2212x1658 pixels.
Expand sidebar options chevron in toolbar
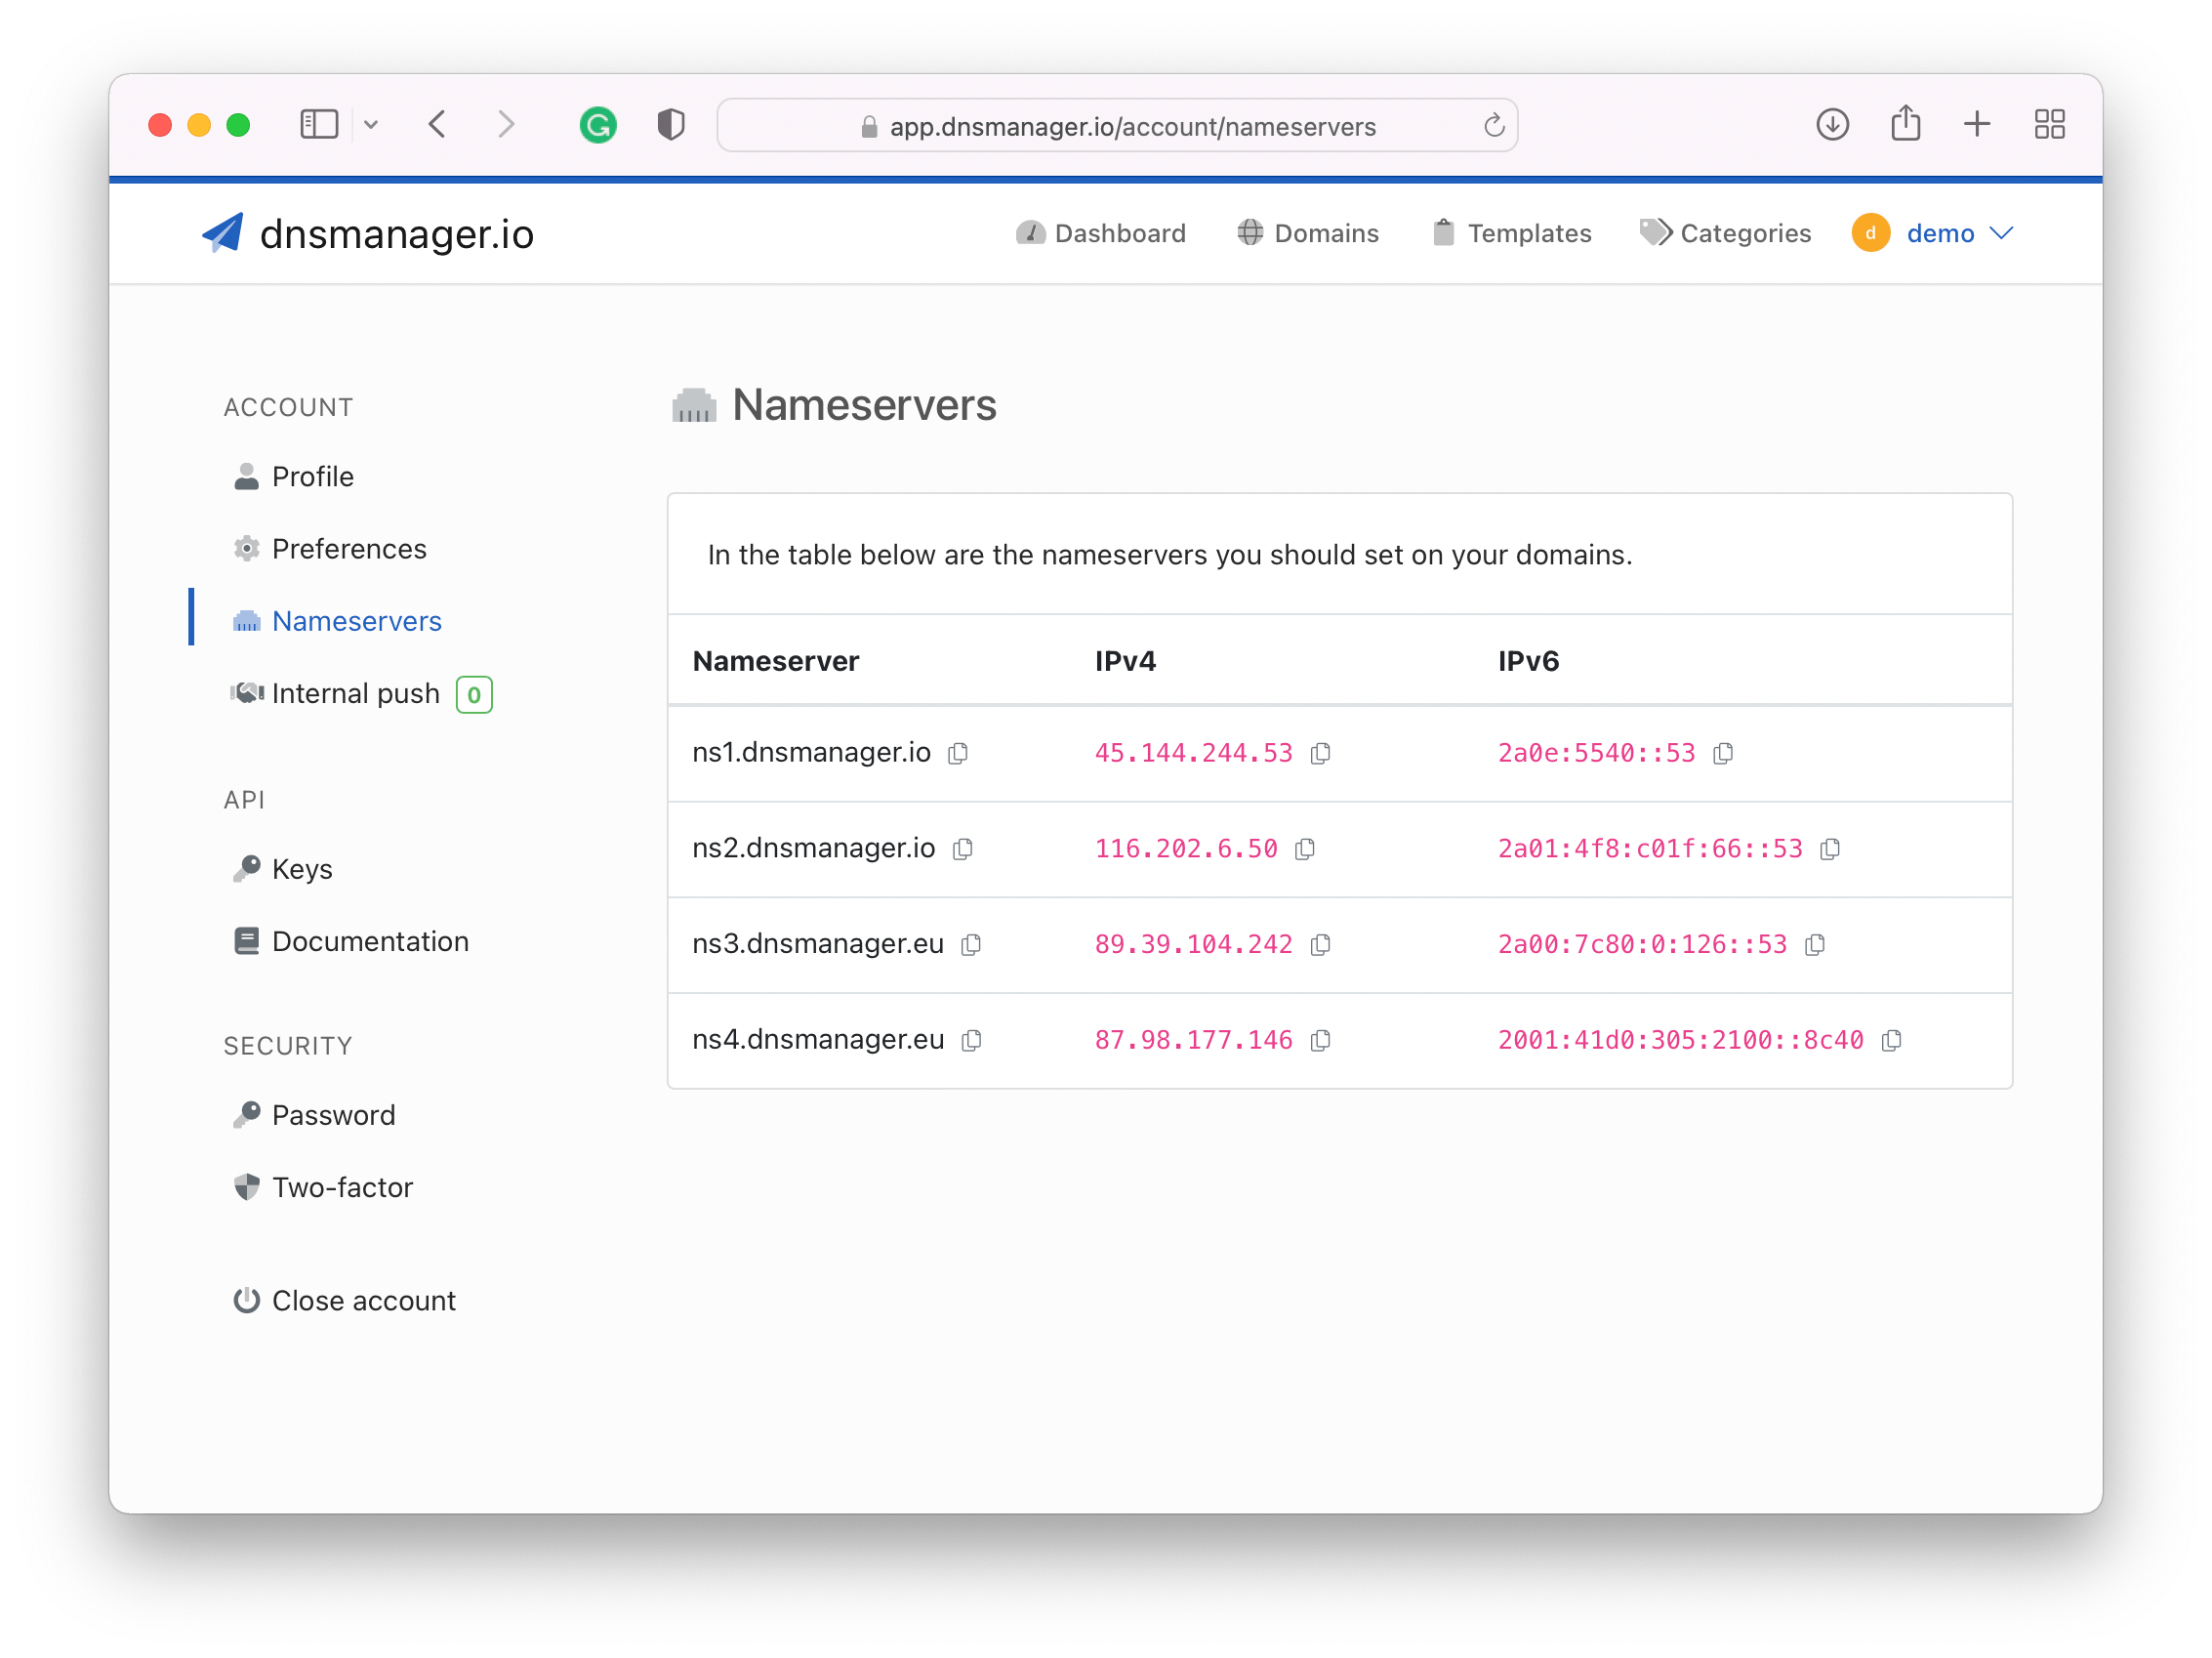coord(371,125)
